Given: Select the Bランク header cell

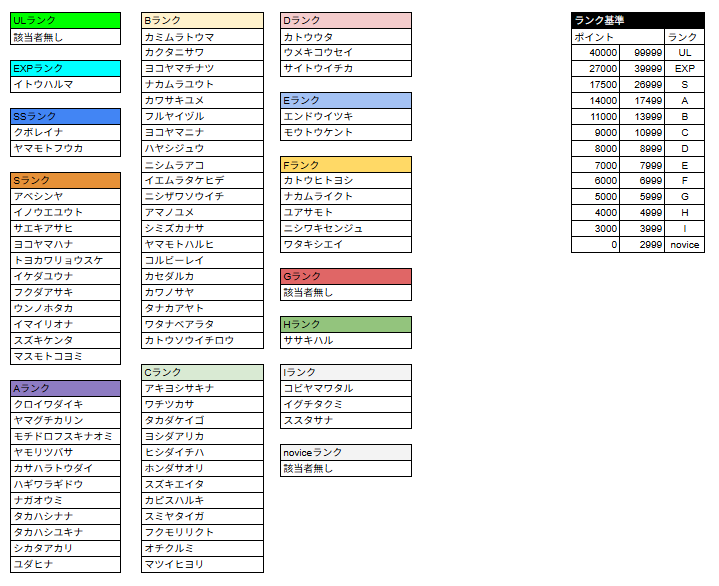Looking at the screenshot, I should tap(203, 20).
